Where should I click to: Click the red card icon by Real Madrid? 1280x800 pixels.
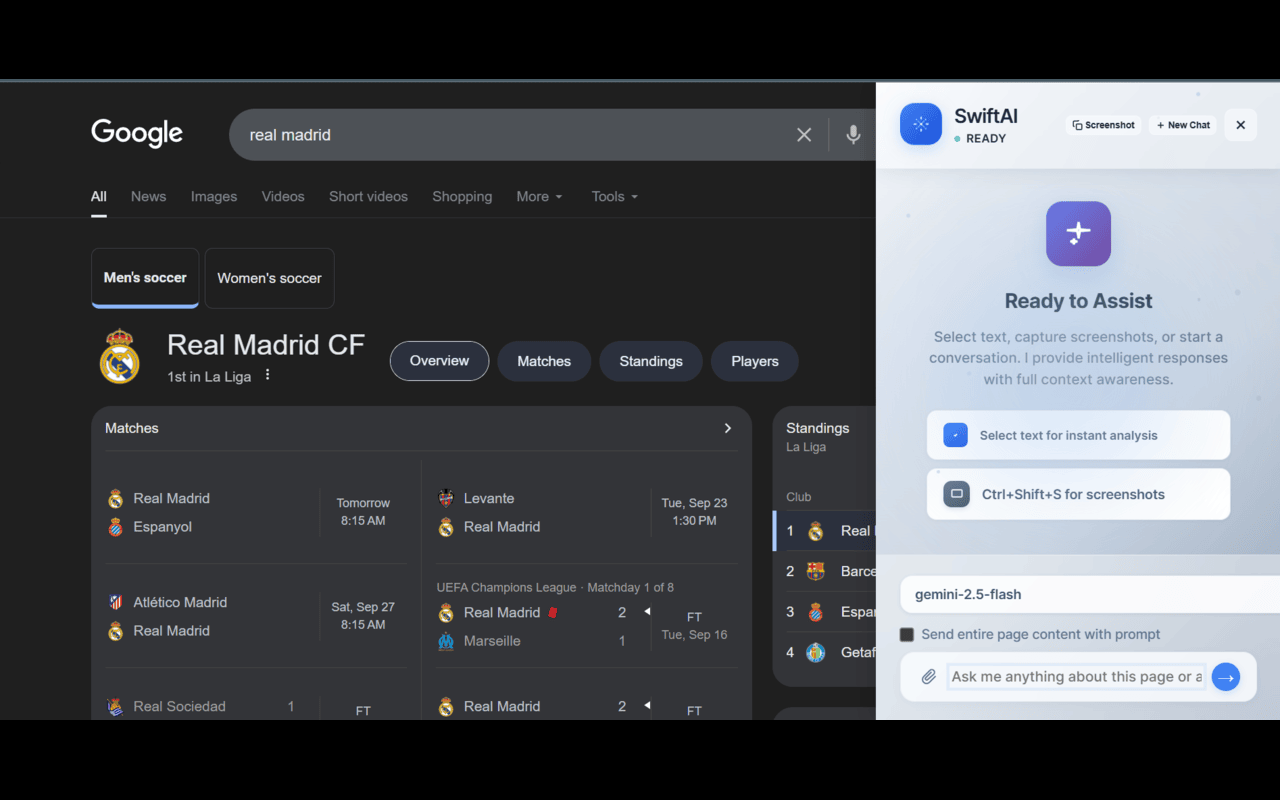[553, 612]
